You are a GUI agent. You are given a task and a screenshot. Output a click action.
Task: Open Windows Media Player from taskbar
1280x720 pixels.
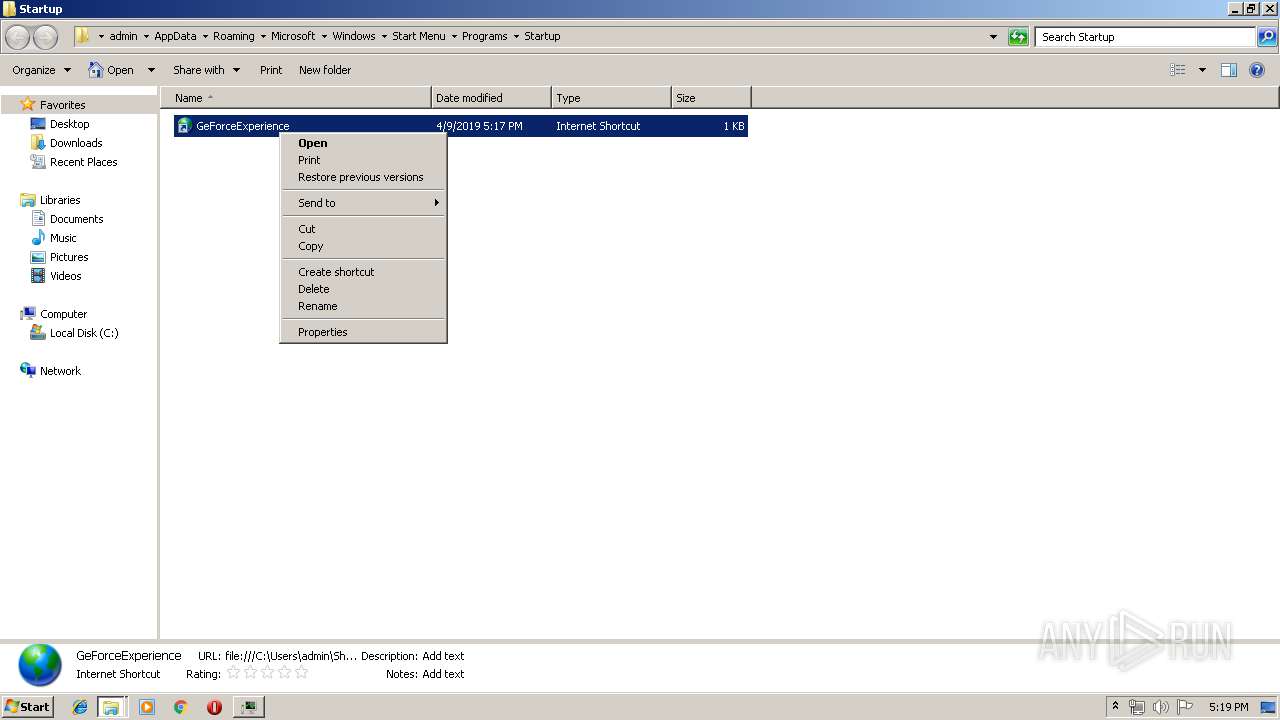tap(147, 707)
